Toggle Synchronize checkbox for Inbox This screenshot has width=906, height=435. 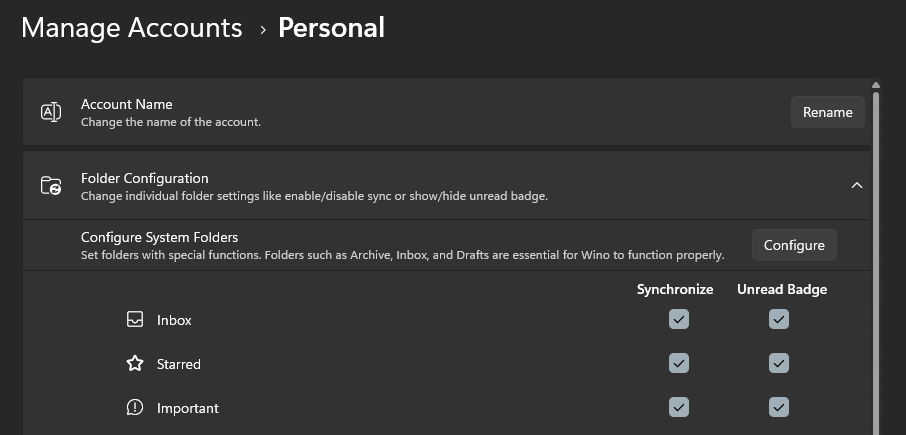(x=678, y=319)
